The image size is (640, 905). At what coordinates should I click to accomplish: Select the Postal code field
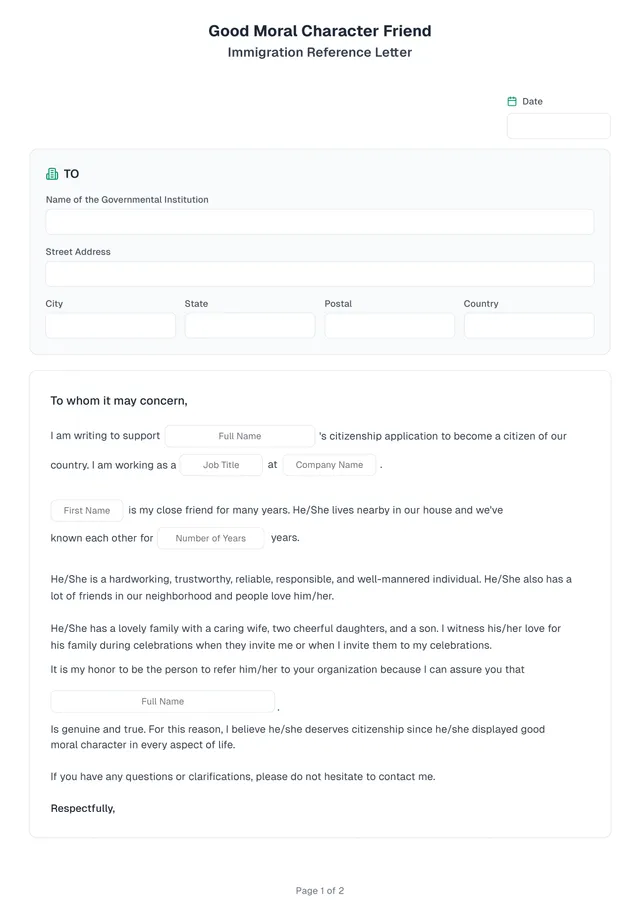pos(389,326)
